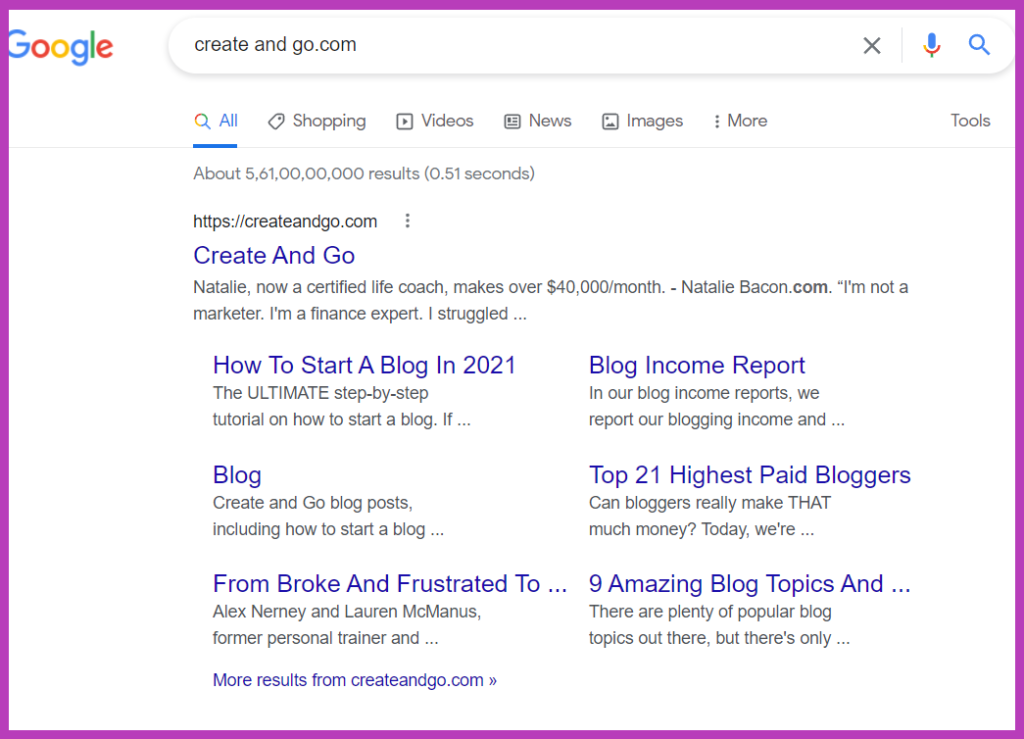Open the three-dot menu beside createandgo.com URL
This screenshot has height=739, width=1024.
[407, 221]
